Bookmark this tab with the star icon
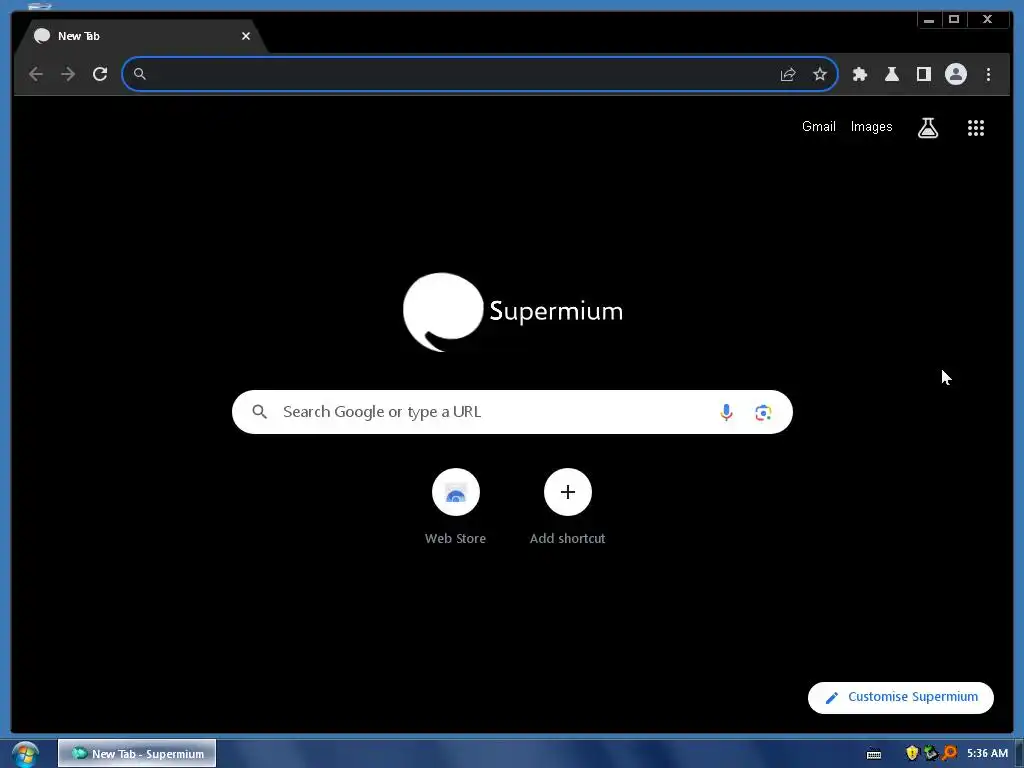 (820, 74)
